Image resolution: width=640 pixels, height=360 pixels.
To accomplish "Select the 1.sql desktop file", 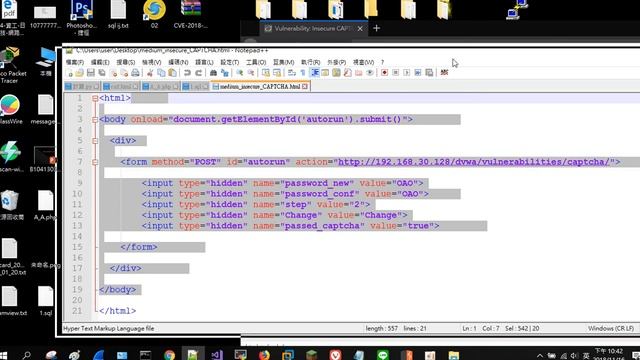I will (46, 301).
